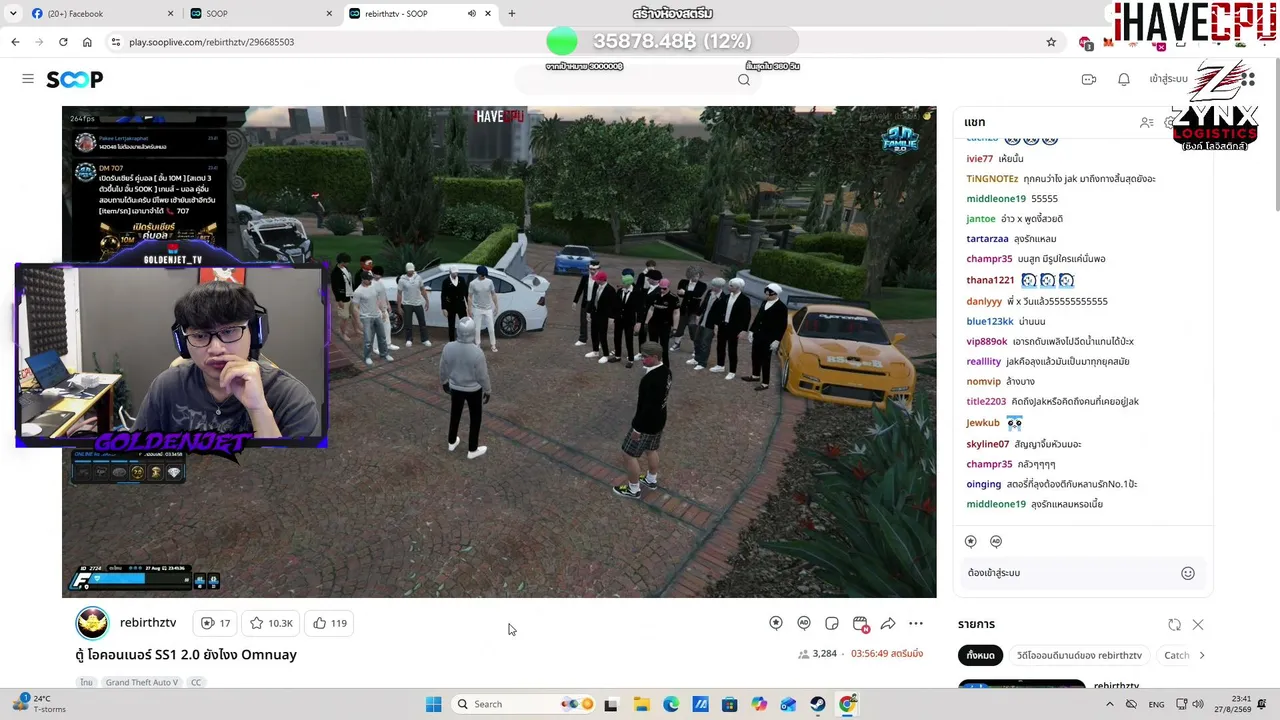Click username TiNGNOTEz in chat
Image resolution: width=1280 pixels, height=720 pixels.
click(992, 179)
